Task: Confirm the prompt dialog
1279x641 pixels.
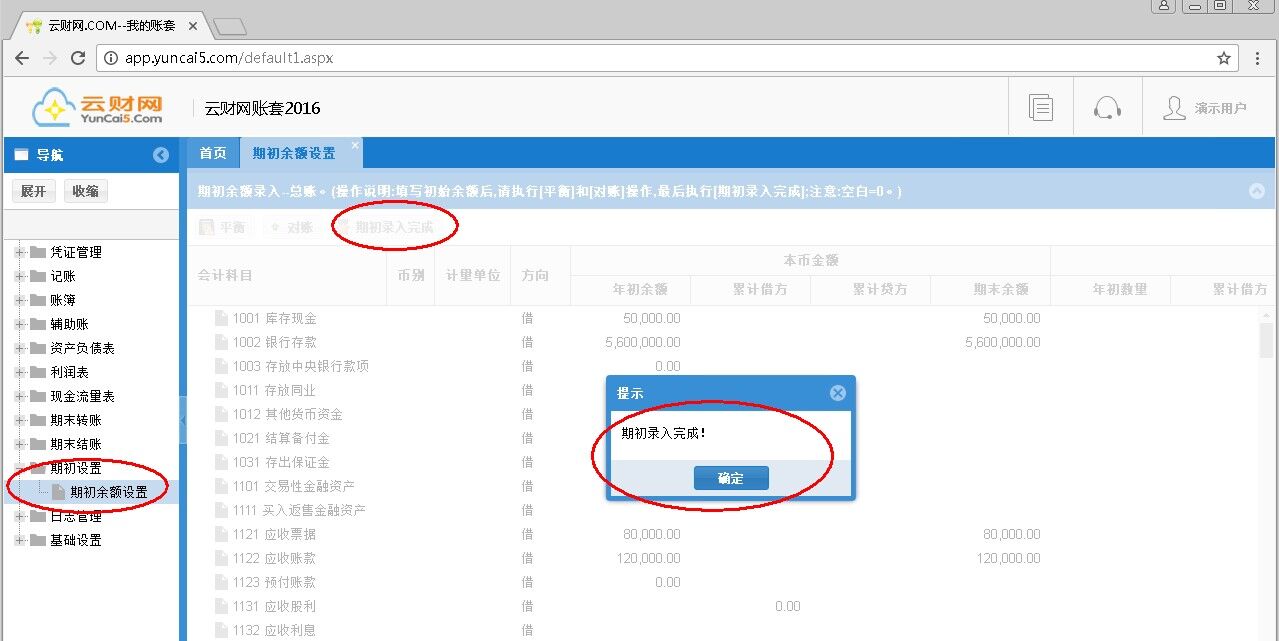Action: coord(731,478)
